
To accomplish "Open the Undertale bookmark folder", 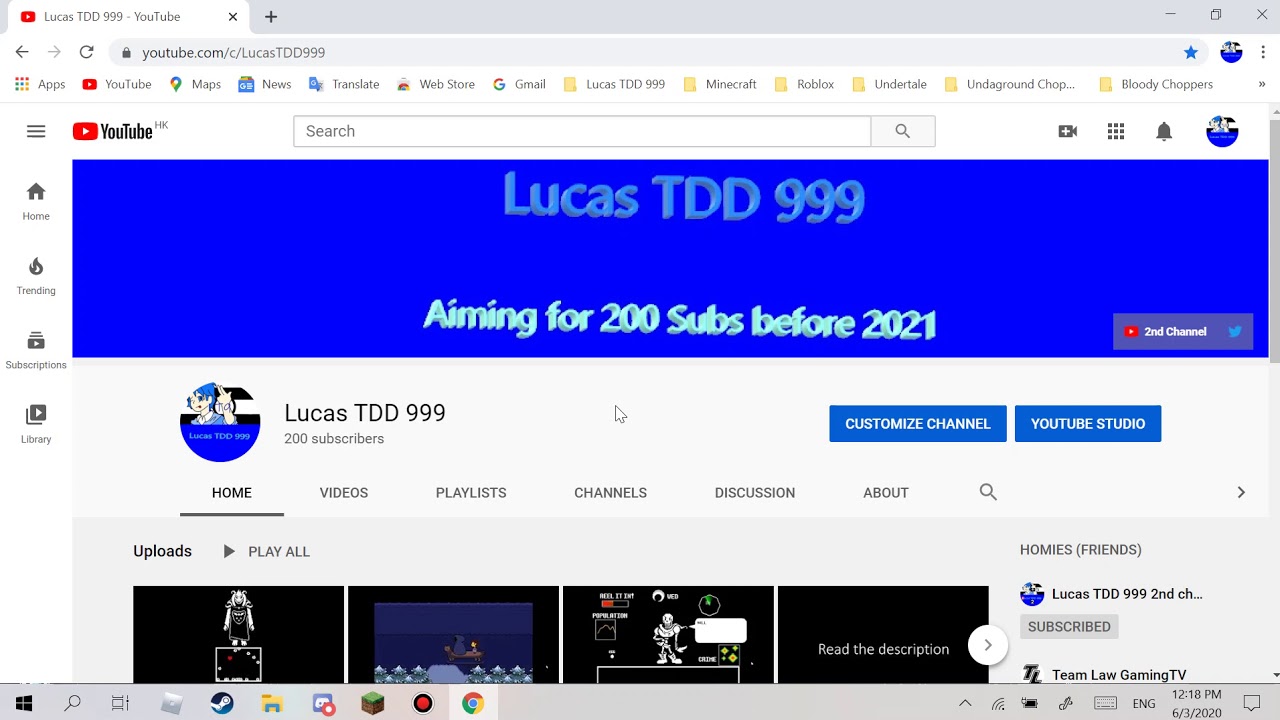I will [x=889, y=84].
